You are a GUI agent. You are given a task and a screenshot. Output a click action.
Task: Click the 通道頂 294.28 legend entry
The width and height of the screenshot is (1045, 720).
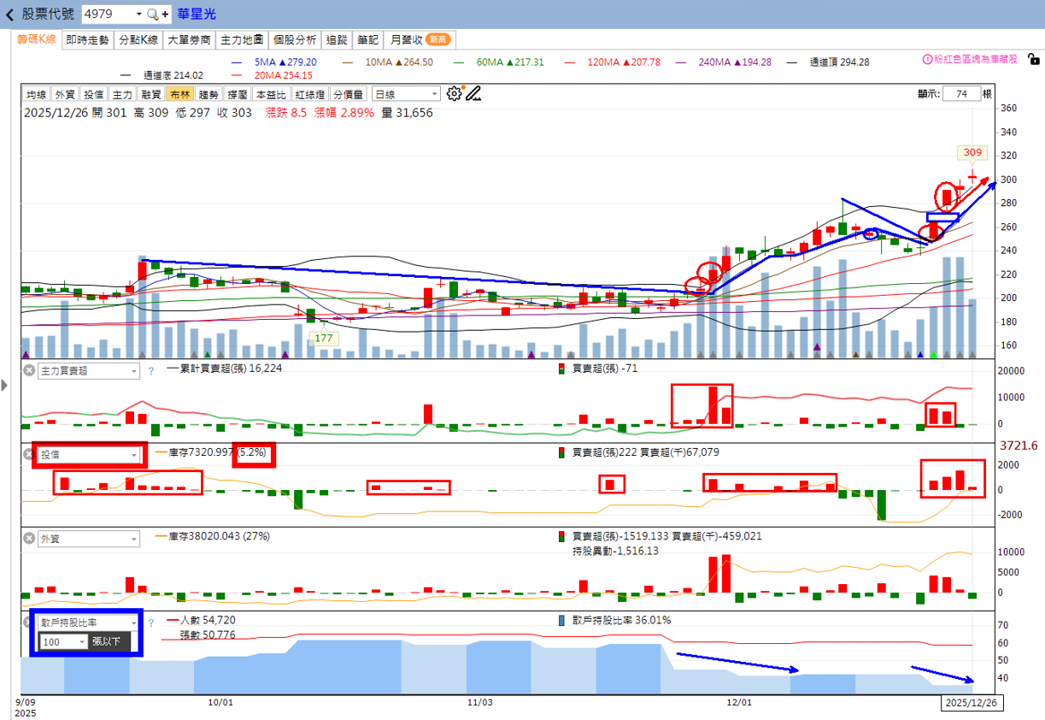pos(828,62)
